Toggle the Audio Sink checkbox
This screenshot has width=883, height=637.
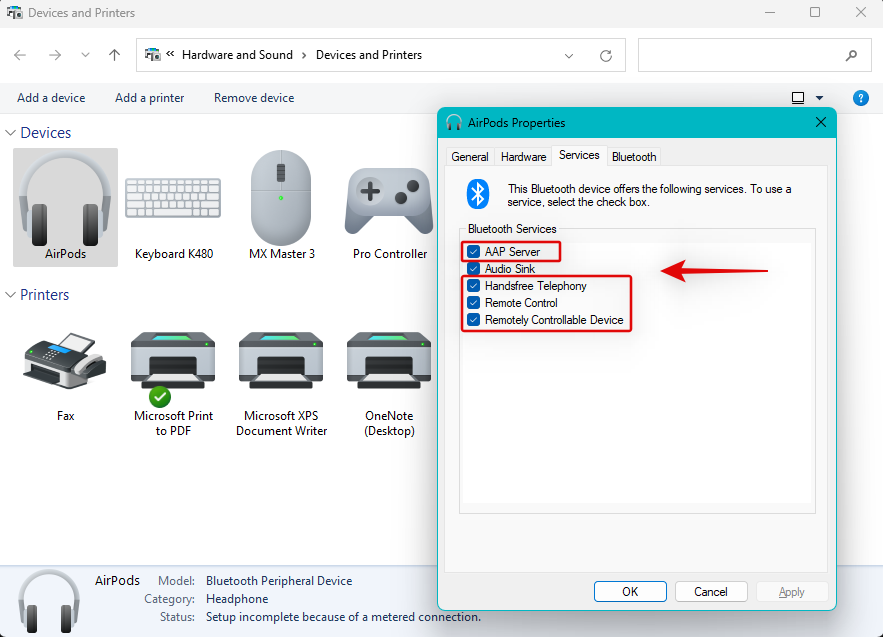[474, 269]
